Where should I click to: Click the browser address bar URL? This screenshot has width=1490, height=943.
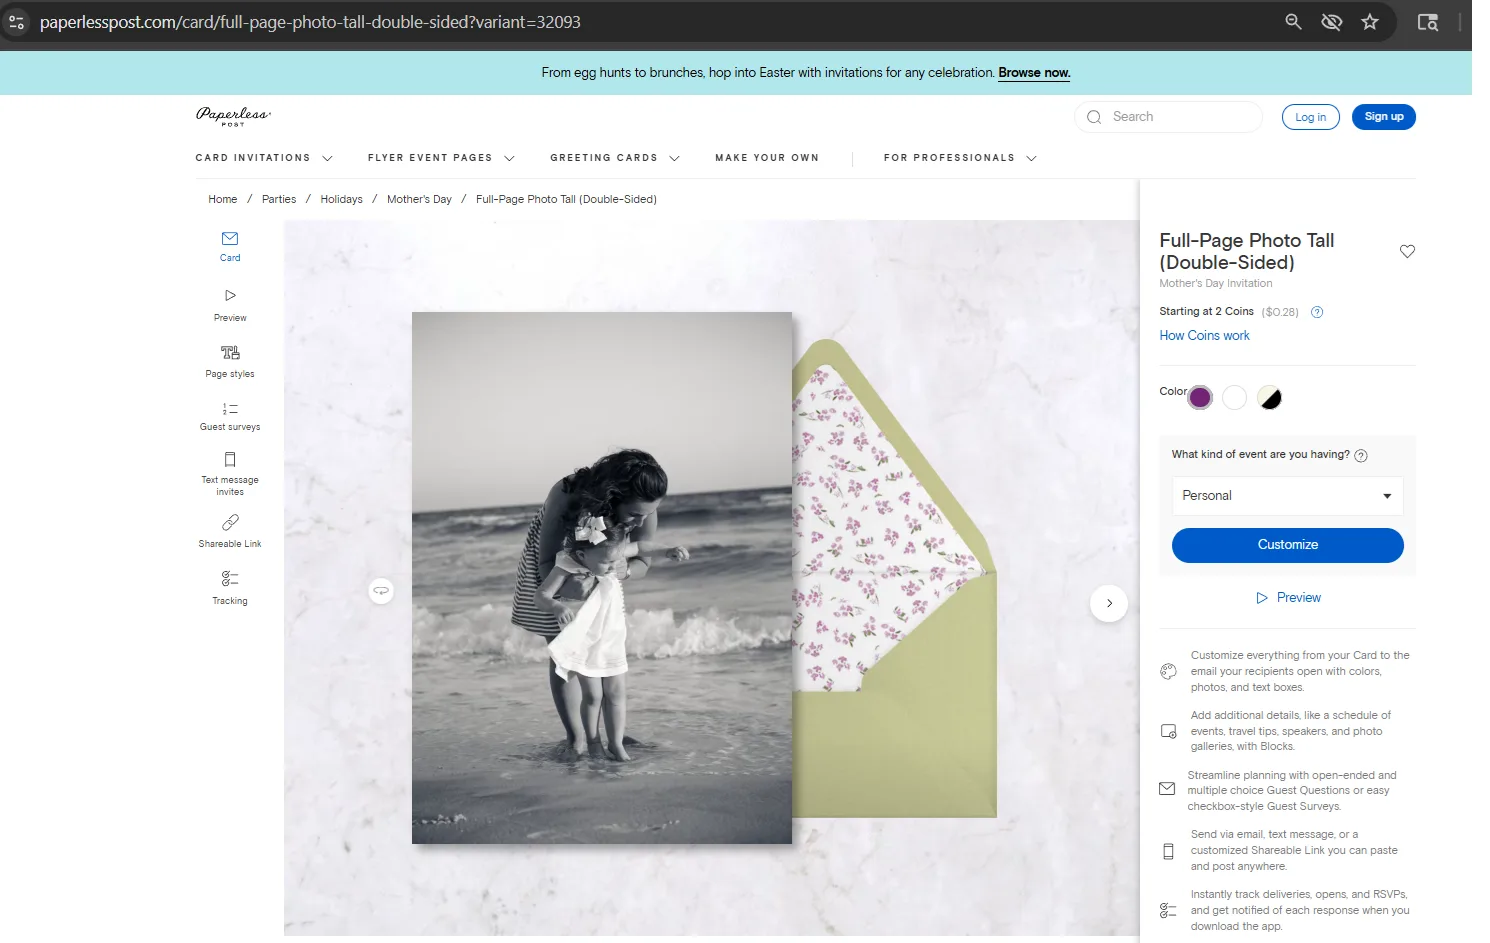[310, 22]
